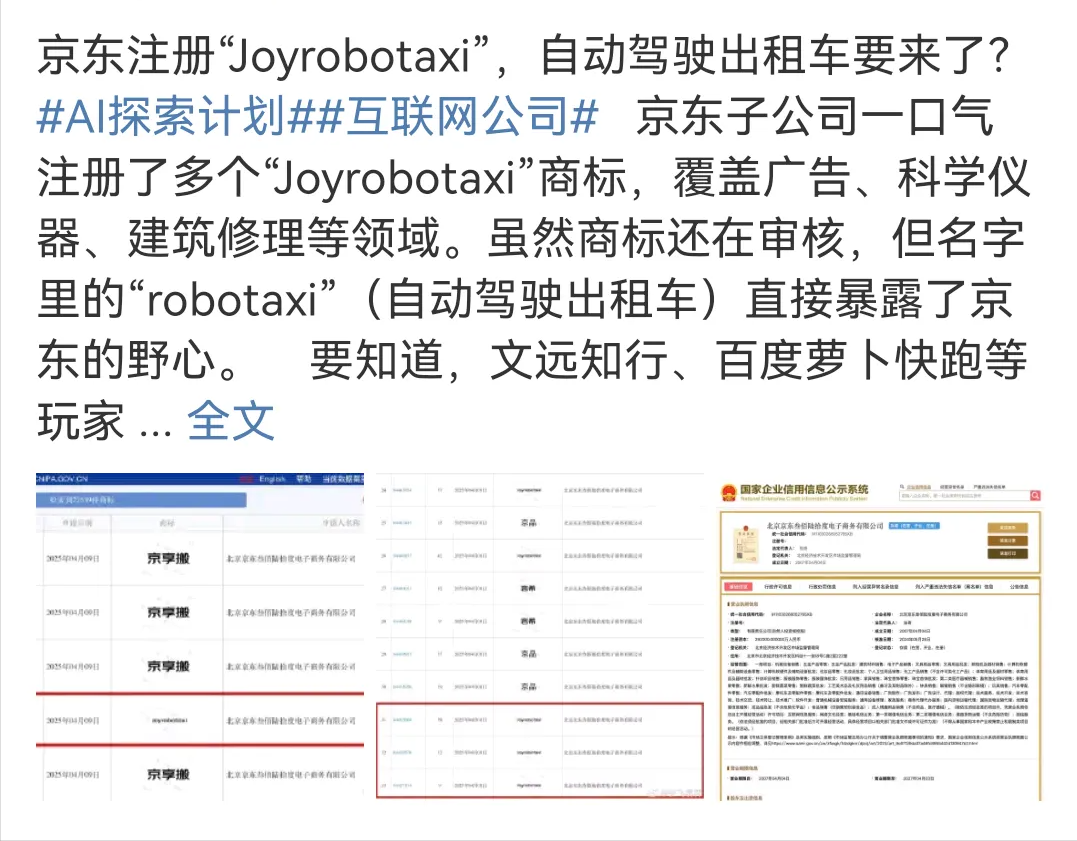The height and width of the screenshot is (841, 1077).
Task: Click English in the CNIPA header
Action: click(272, 480)
